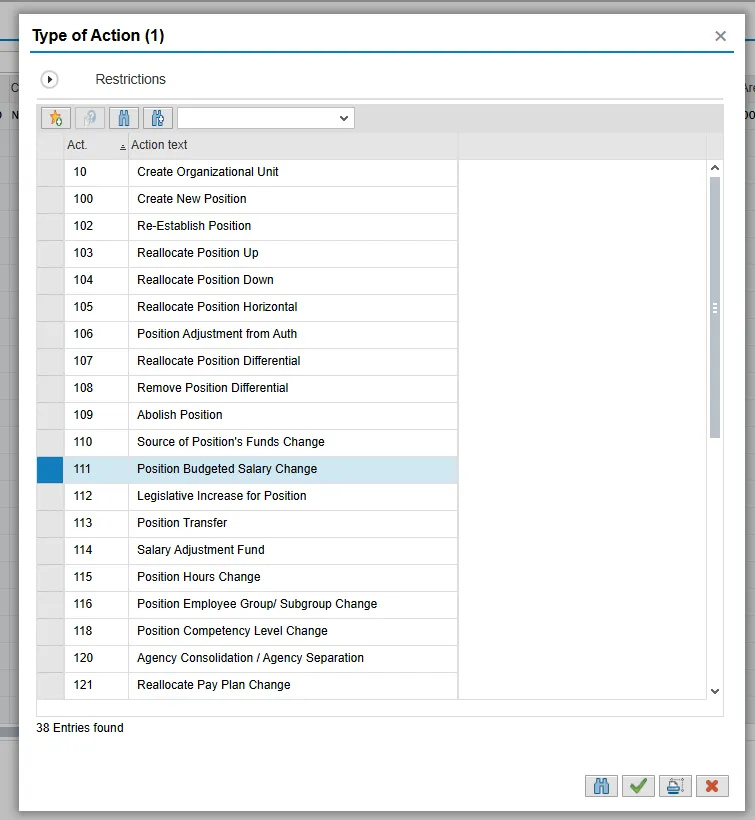Cancel with the red X button
Screen dimensions: 755x820
point(712,786)
